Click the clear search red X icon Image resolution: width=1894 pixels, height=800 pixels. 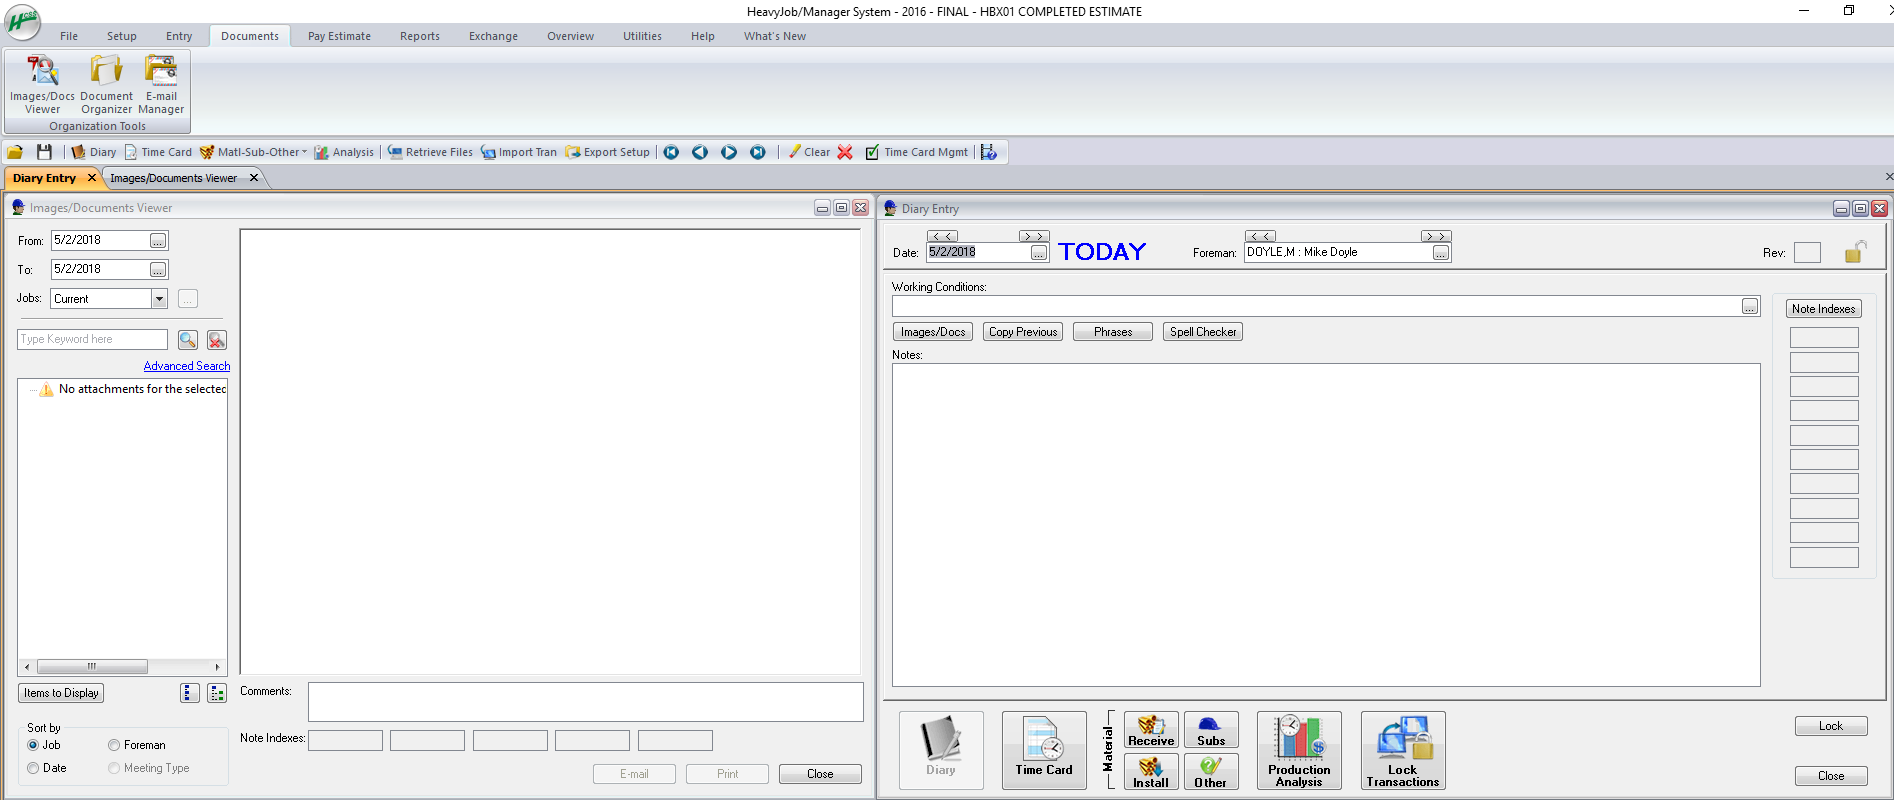click(x=217, y=340)
